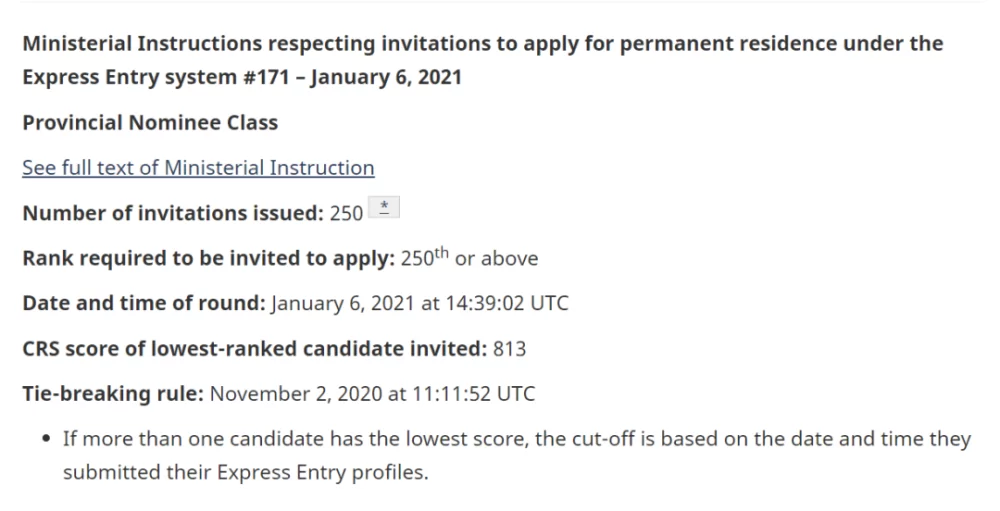Screen dimensions: 1000x511
Task: Click the "Number of invitations issued" label
Action: [x=172, y=213]
